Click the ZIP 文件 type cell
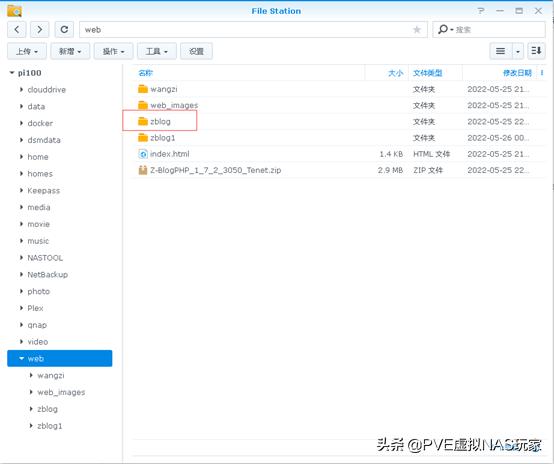Image resolution: width=554 pixels, height=464 pixels. tap(428, 170)
